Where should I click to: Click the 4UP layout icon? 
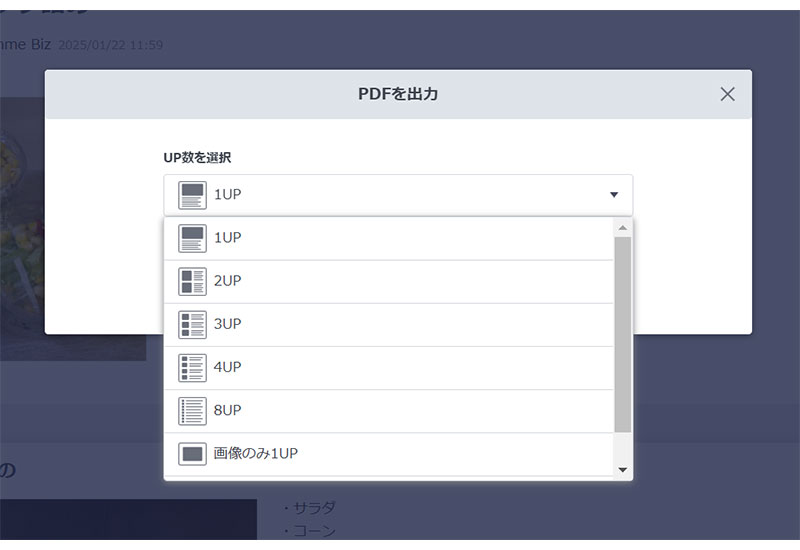(192, 367)
